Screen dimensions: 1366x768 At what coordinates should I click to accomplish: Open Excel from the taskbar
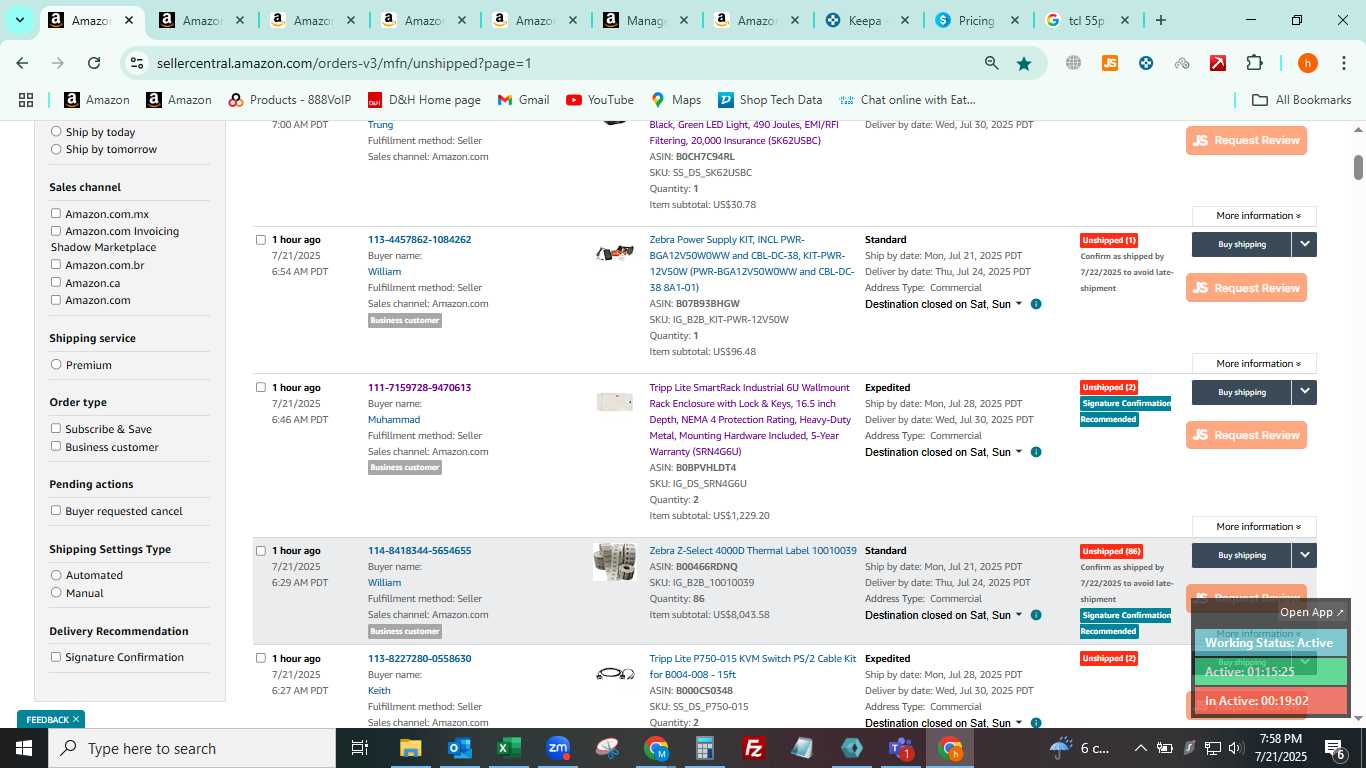point(509,748)
